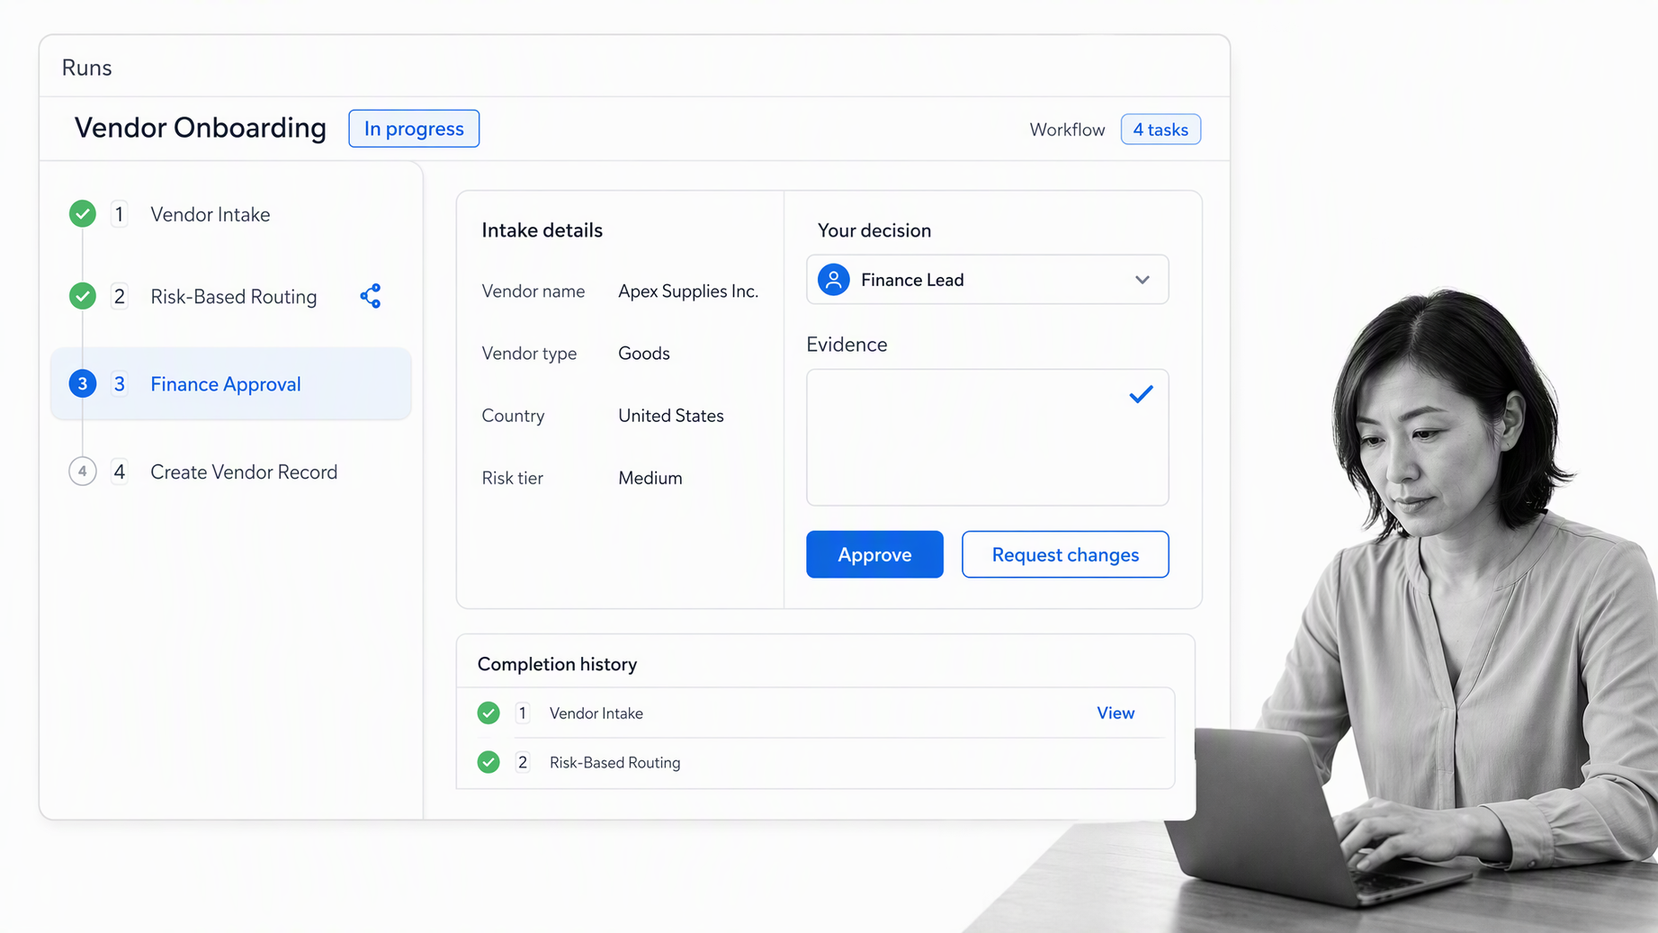
Task: Open the Risk-Based Routing step in sidebar
Action: coord(233,296)
